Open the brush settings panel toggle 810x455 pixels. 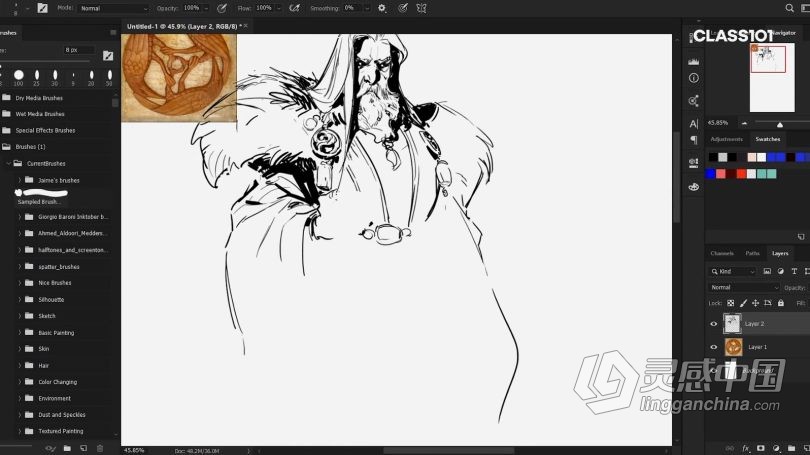point(43,8)
